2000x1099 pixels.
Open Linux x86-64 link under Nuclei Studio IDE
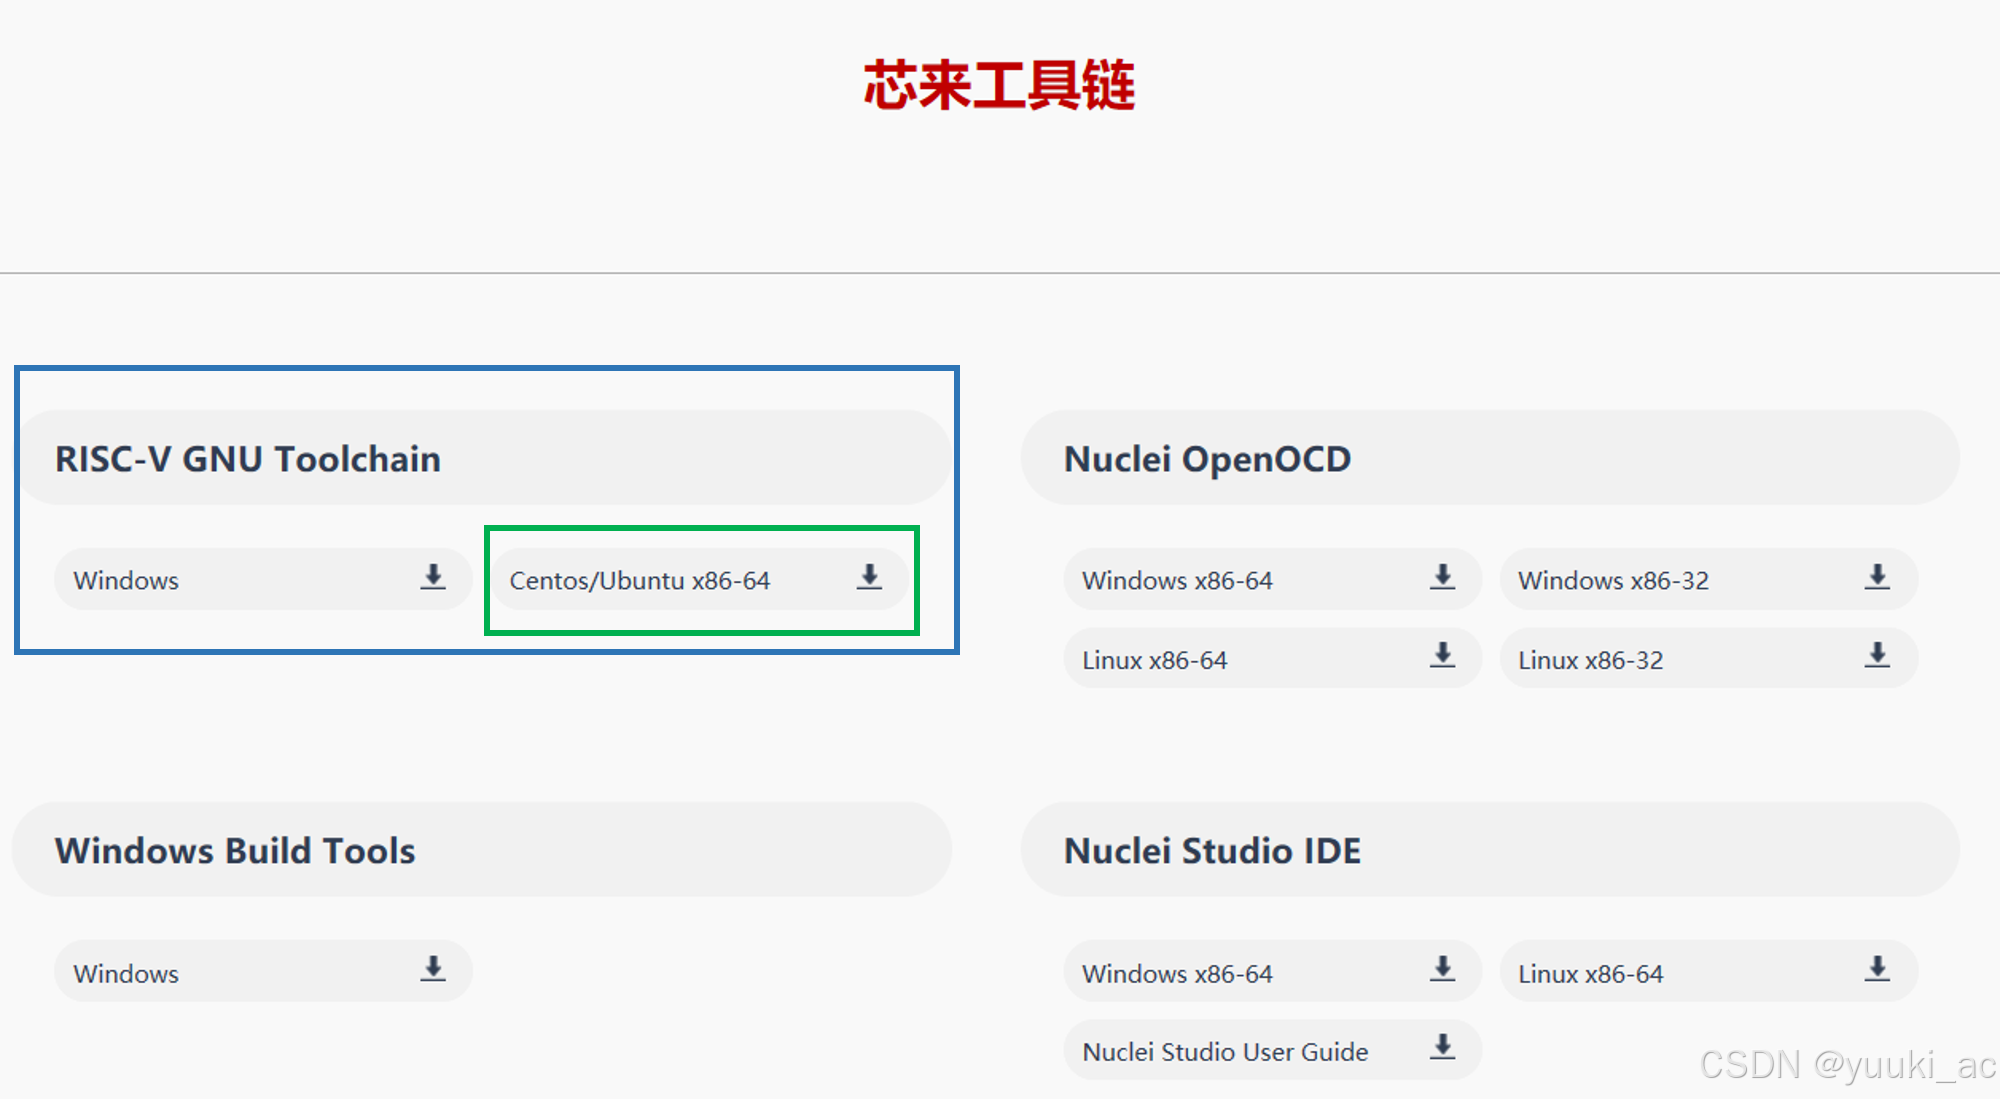pos(1708,971)
